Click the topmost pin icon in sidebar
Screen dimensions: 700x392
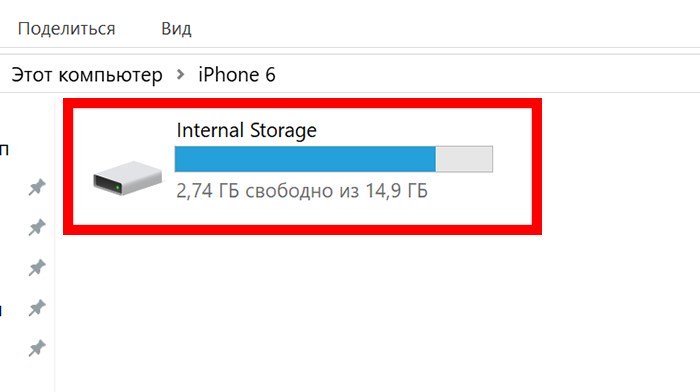37,187
